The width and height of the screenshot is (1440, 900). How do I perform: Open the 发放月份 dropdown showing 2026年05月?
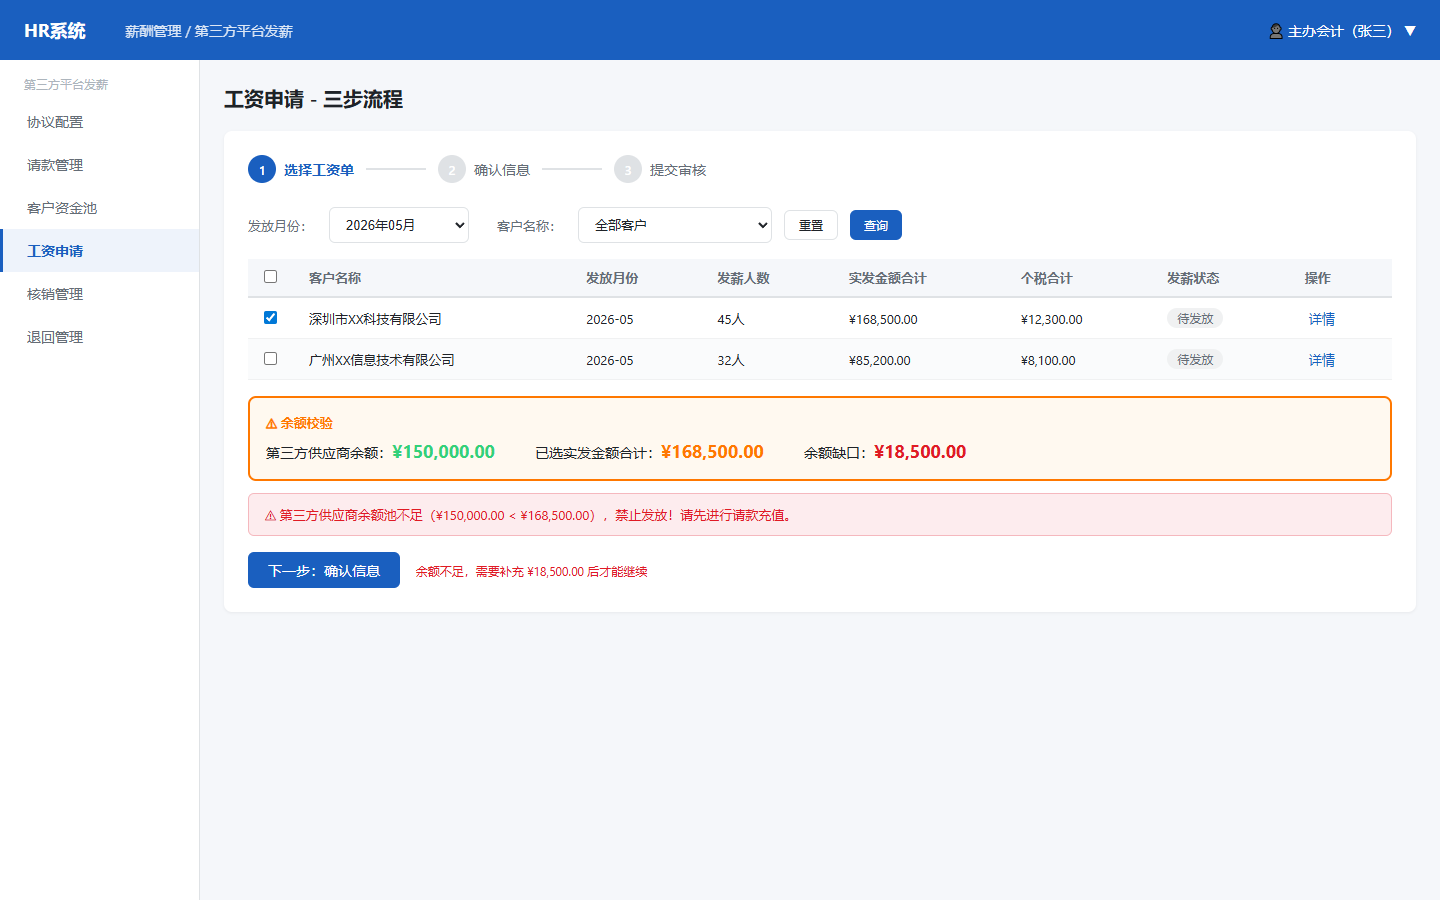pyautogui.click(x=399, y=225)
